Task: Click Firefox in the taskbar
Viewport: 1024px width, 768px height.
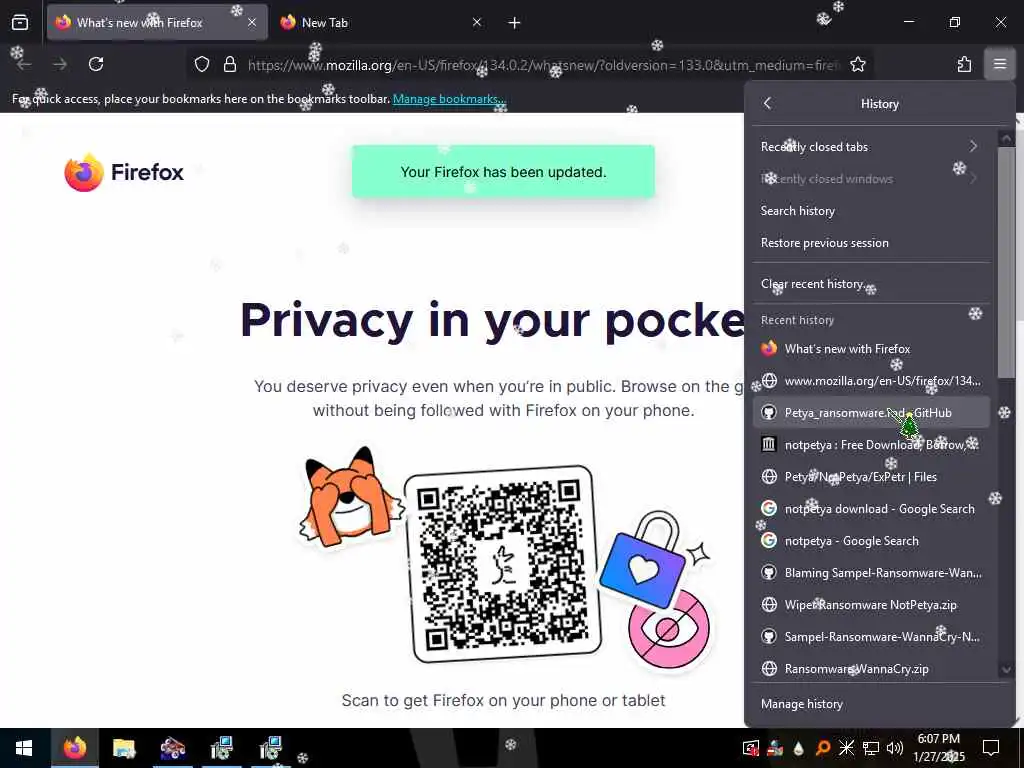Action: (x=74, y=748)
